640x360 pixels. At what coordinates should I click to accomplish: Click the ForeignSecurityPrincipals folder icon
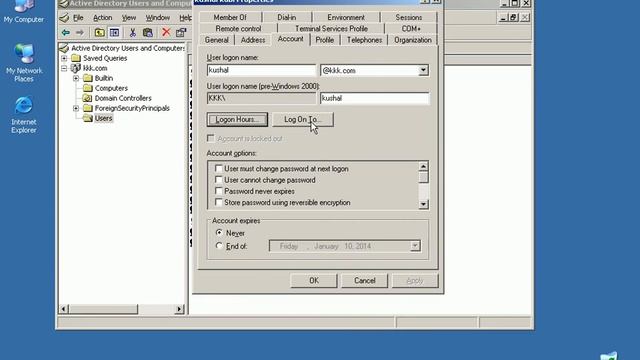88,108
